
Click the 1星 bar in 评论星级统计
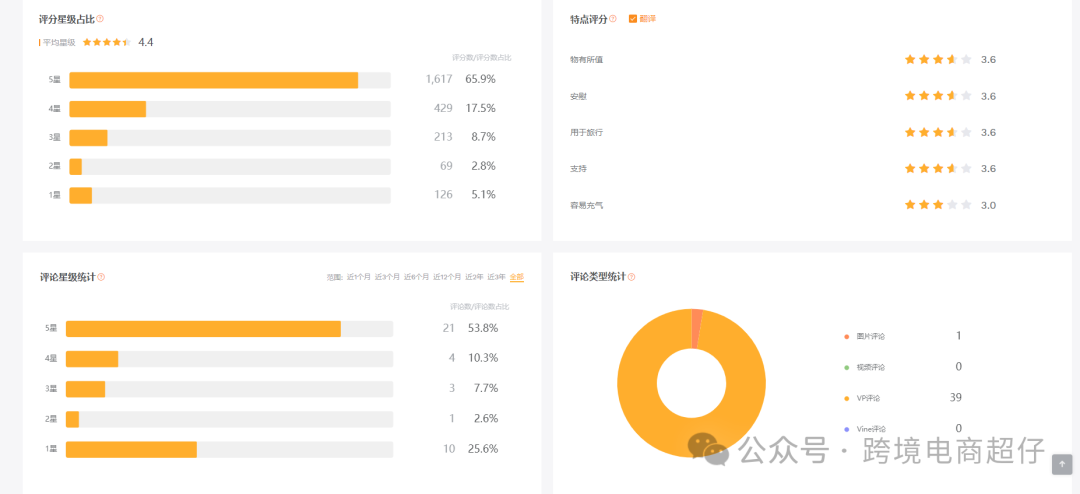[x=131, y=450]
